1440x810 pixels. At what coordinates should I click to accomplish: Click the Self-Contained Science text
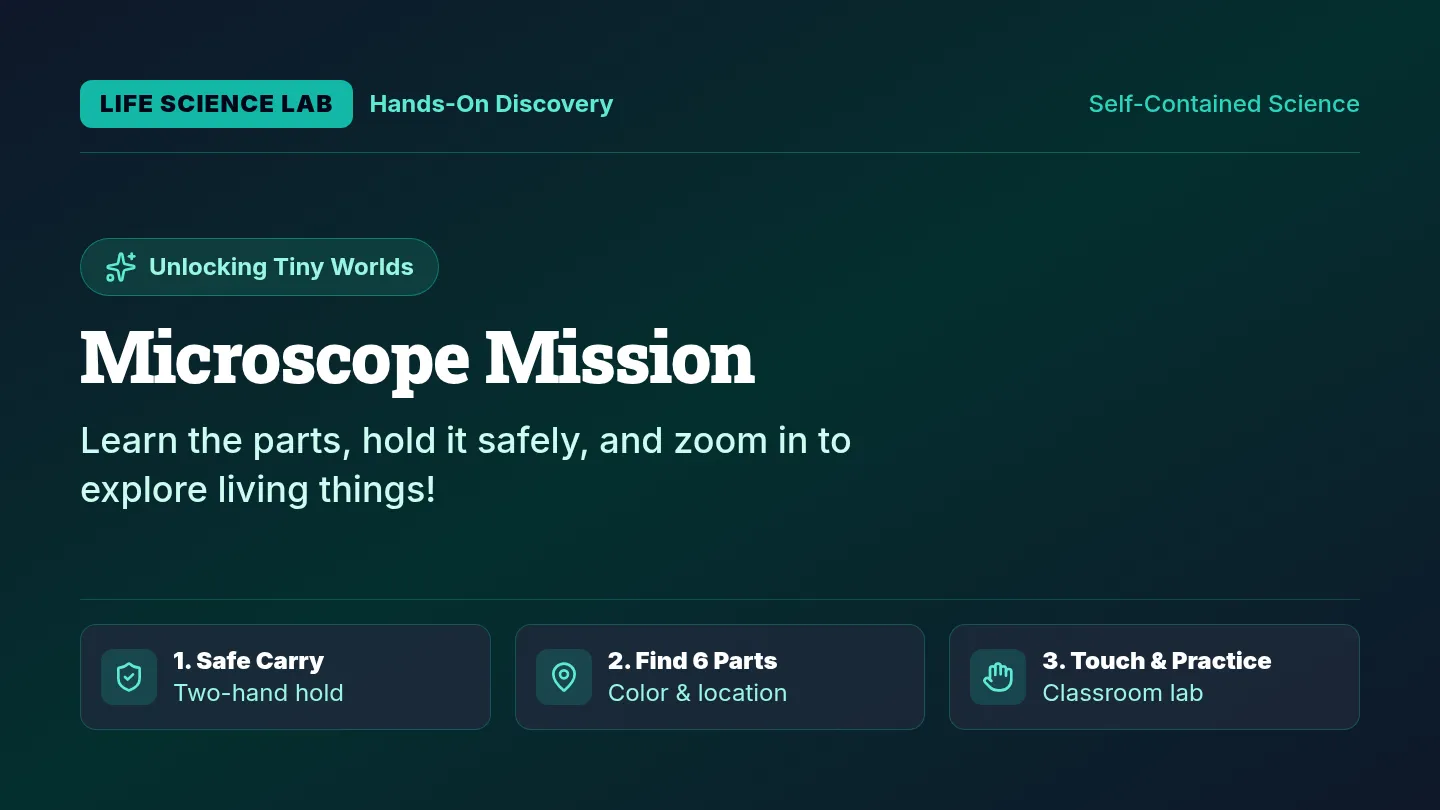tap(1224, 104)
